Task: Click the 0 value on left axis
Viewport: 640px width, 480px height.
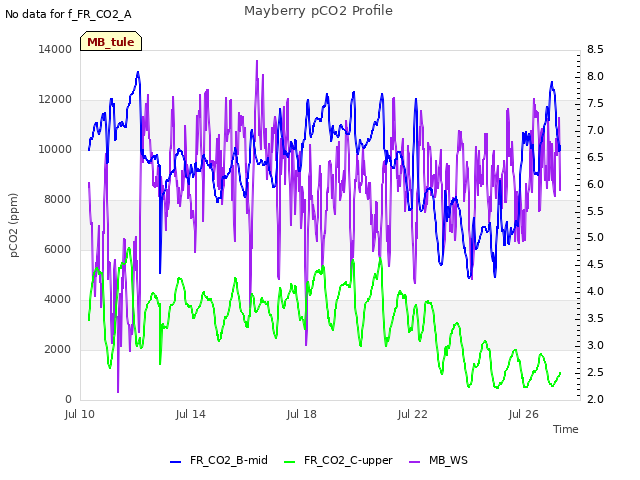Action: (69, 399)
